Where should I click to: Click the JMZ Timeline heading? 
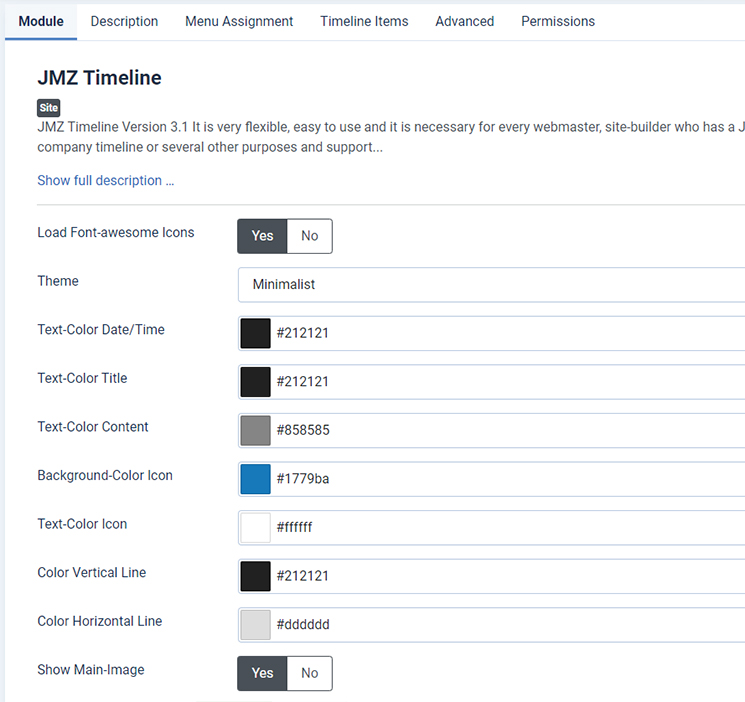pos(99,77)
